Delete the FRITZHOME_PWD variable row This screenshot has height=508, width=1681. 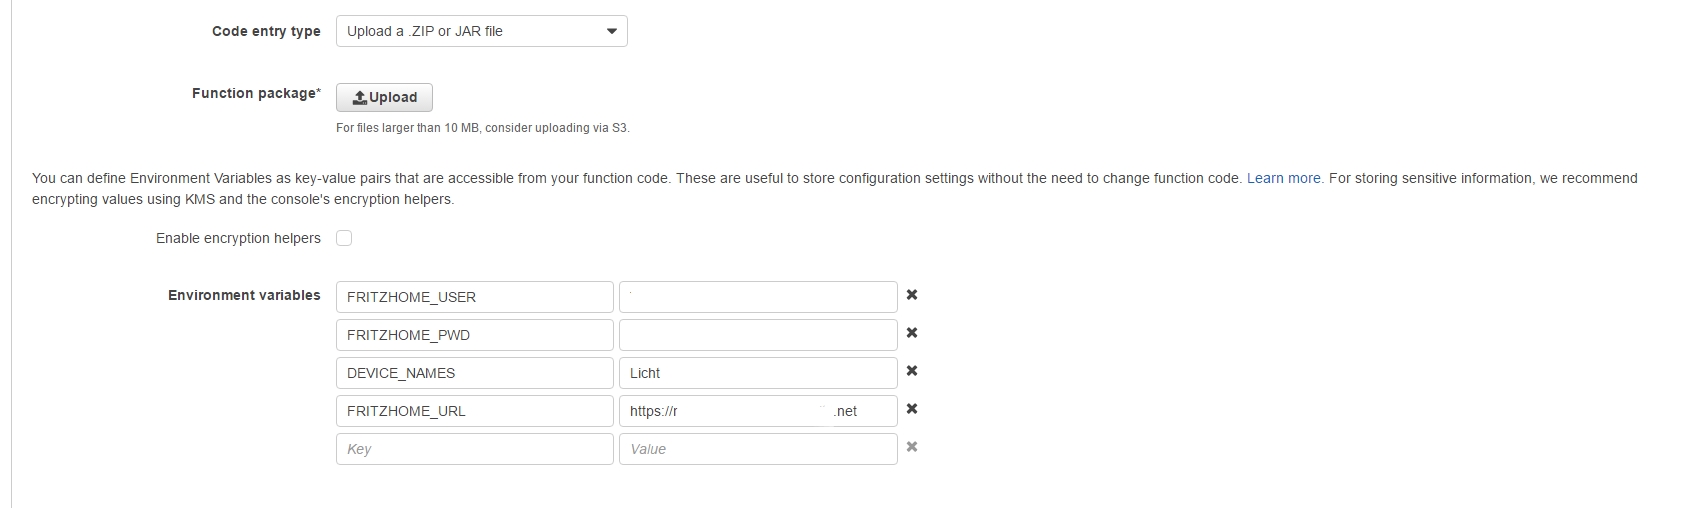911,333
